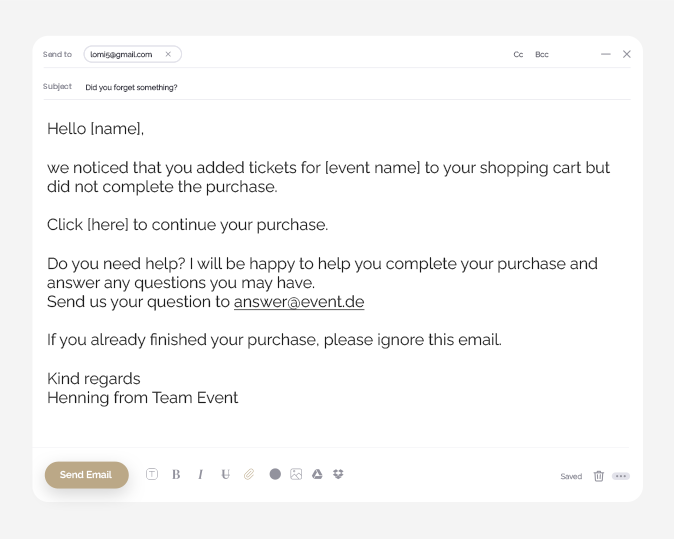Add a file from Google Drive
674x539 pixels.
point(317,474)
